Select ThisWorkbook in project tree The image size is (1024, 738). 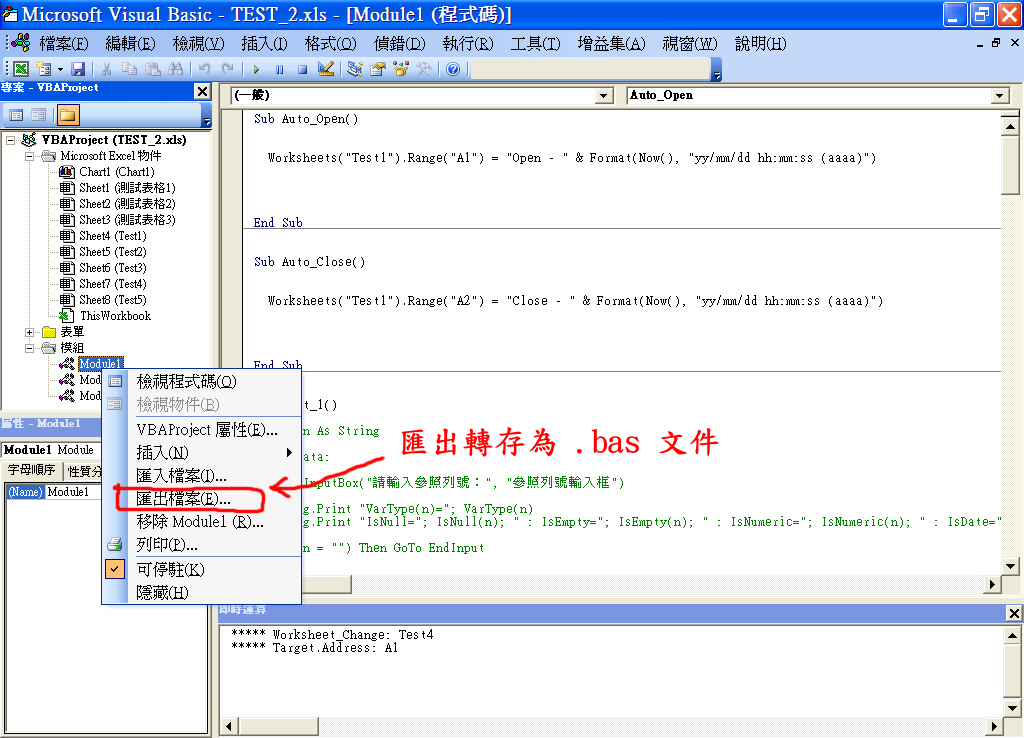tap(115, 316)
